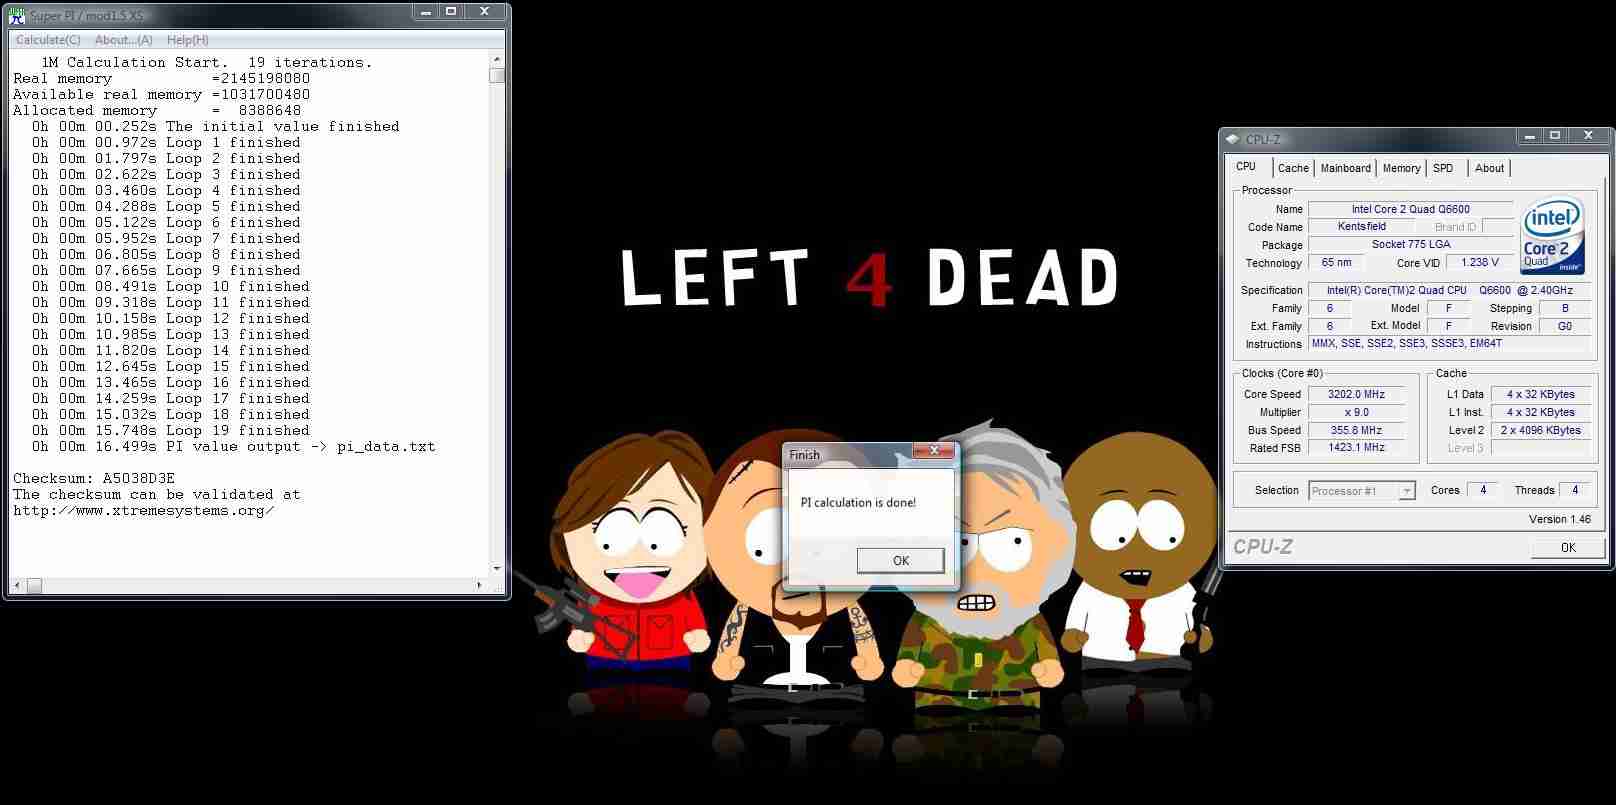Click the '1M Calculation Start' line
The height and width of the screenshot is (805, 1616).
pos(206,63)
